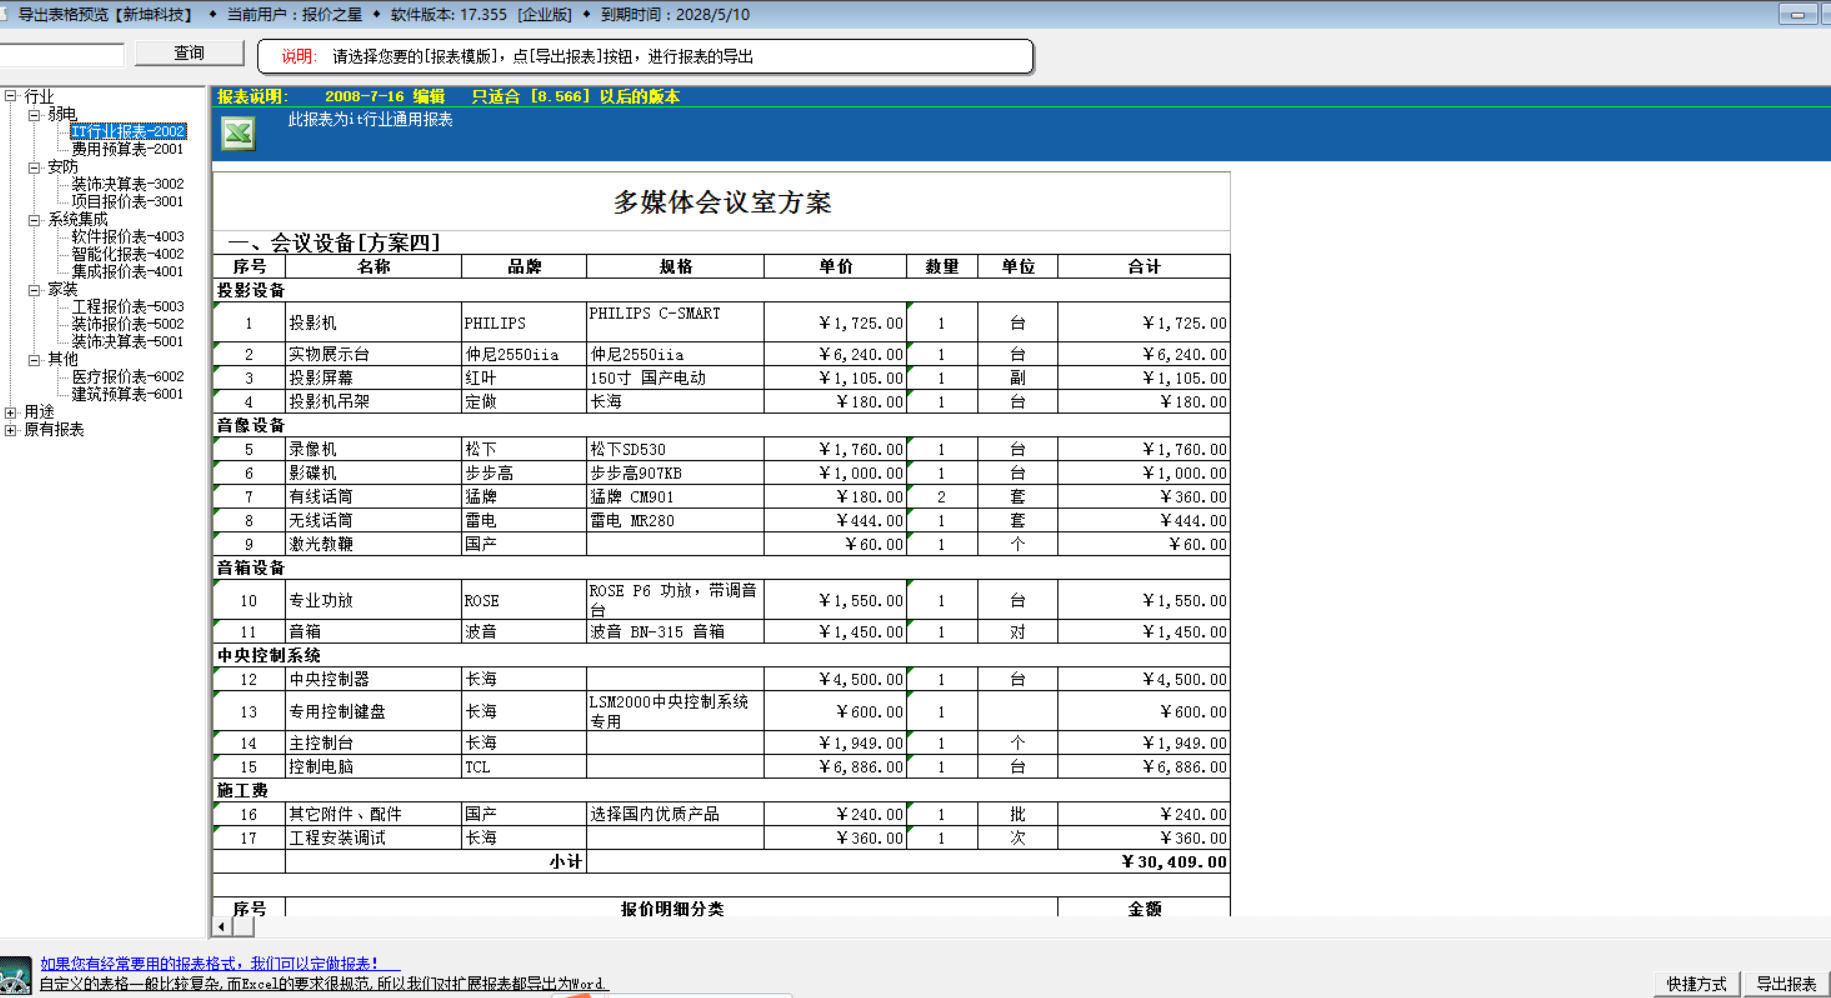Click the 工程安装调试 name cell
1831x998 pixels.
(x=374, y=837)
